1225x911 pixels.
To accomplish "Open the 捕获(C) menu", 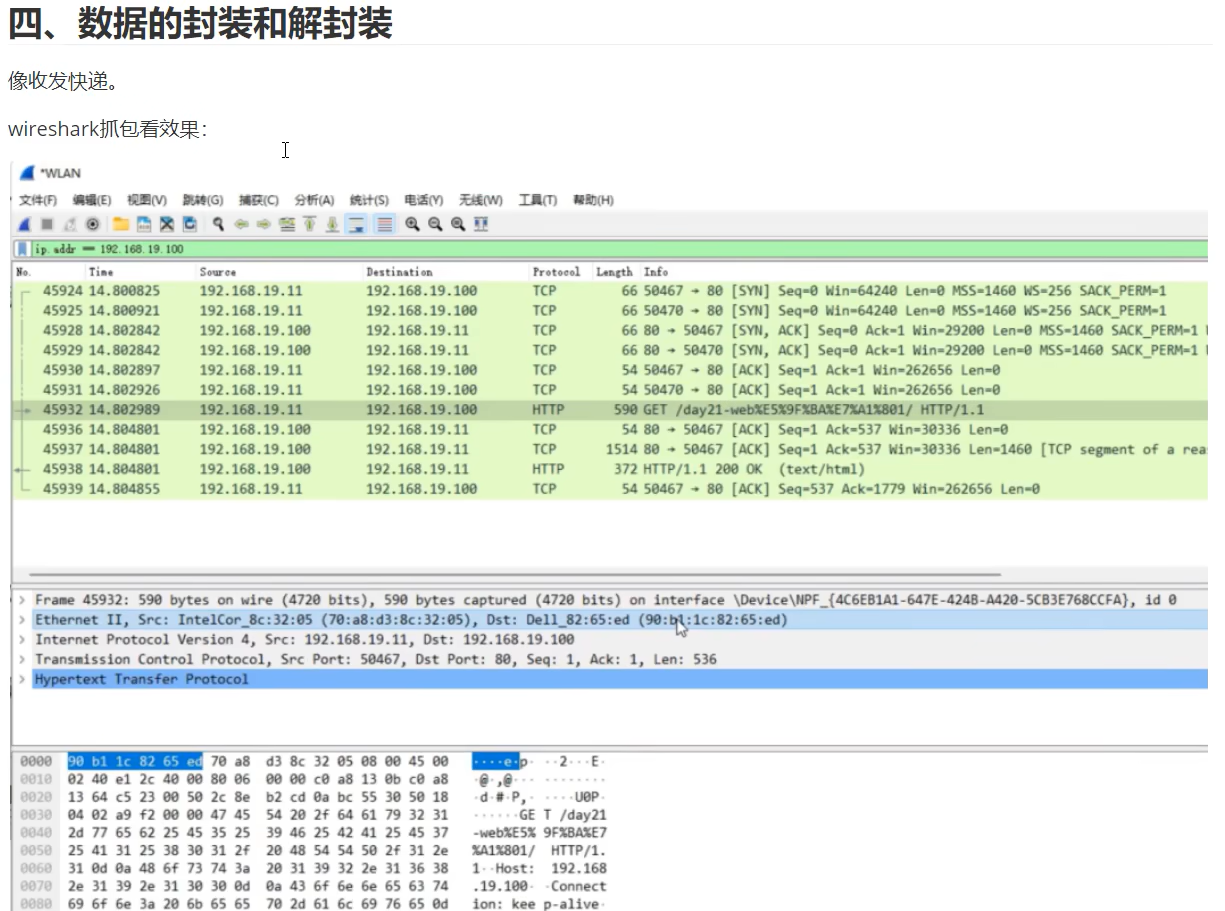I will tap(259, 200).
